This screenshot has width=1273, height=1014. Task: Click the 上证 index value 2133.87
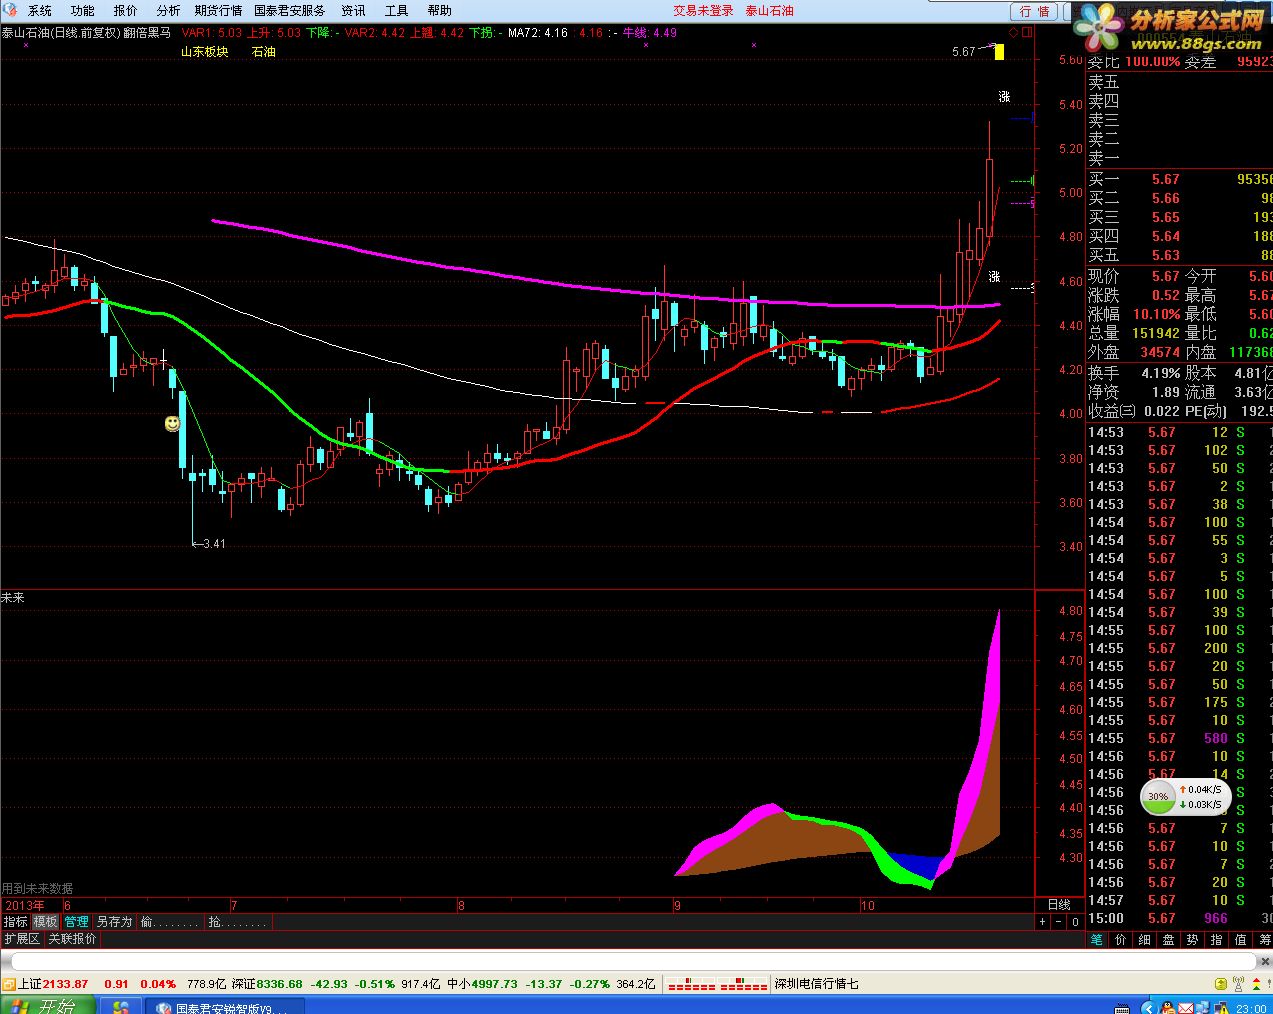point(66,984)
